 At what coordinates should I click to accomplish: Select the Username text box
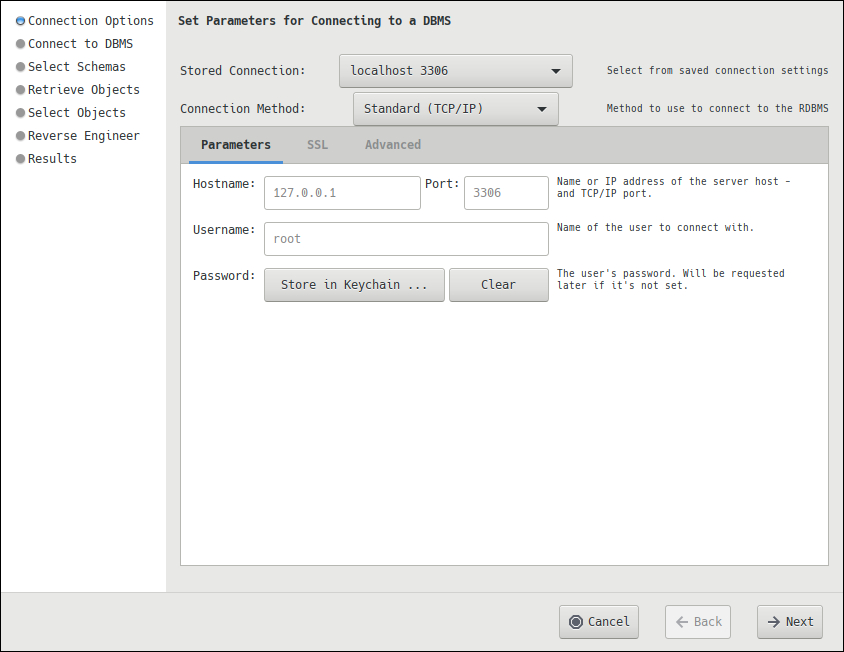[406, 239]
